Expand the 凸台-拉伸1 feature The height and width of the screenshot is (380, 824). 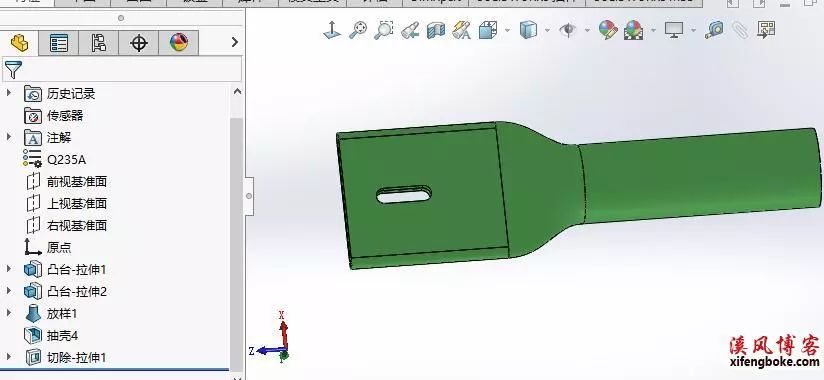point(8,269)
